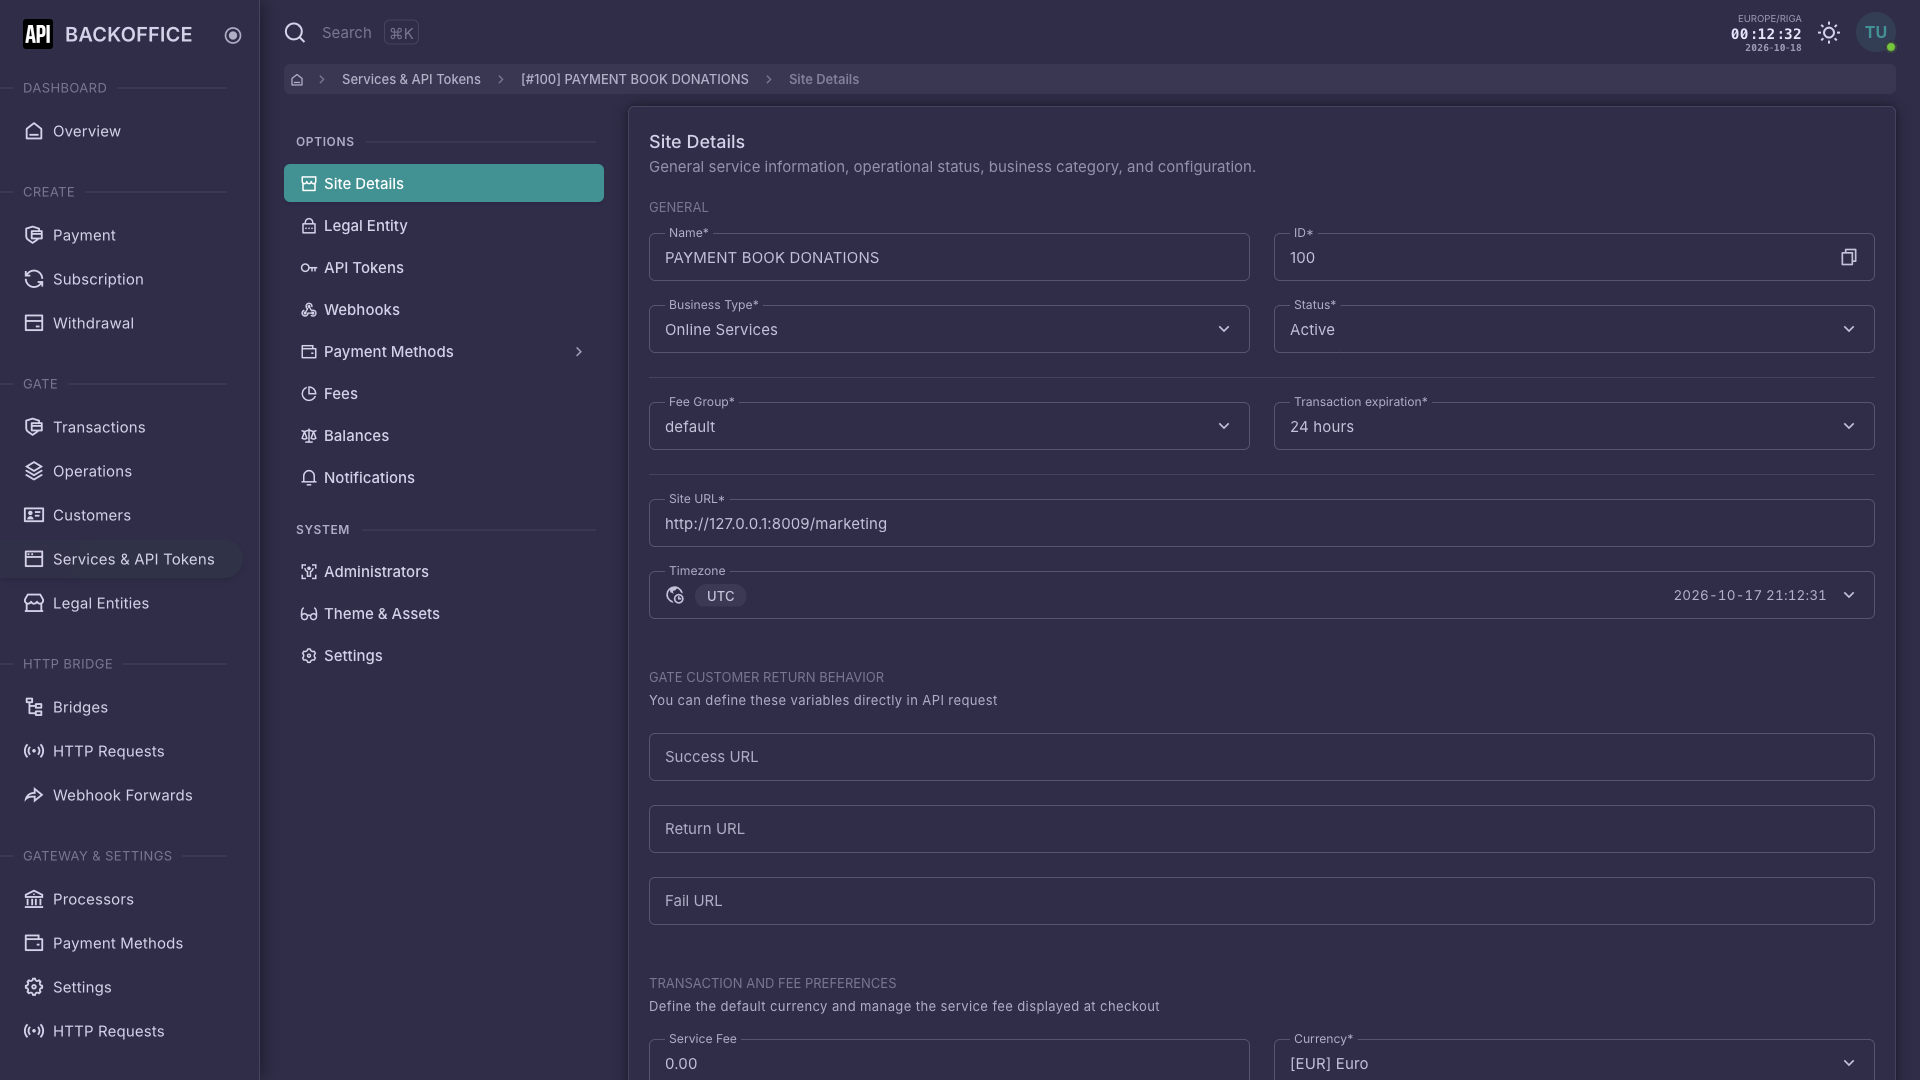Open Theme & Assets page
This screenshot has width=1920, height=1080.
pyautogui.click(x=444, y=614)
